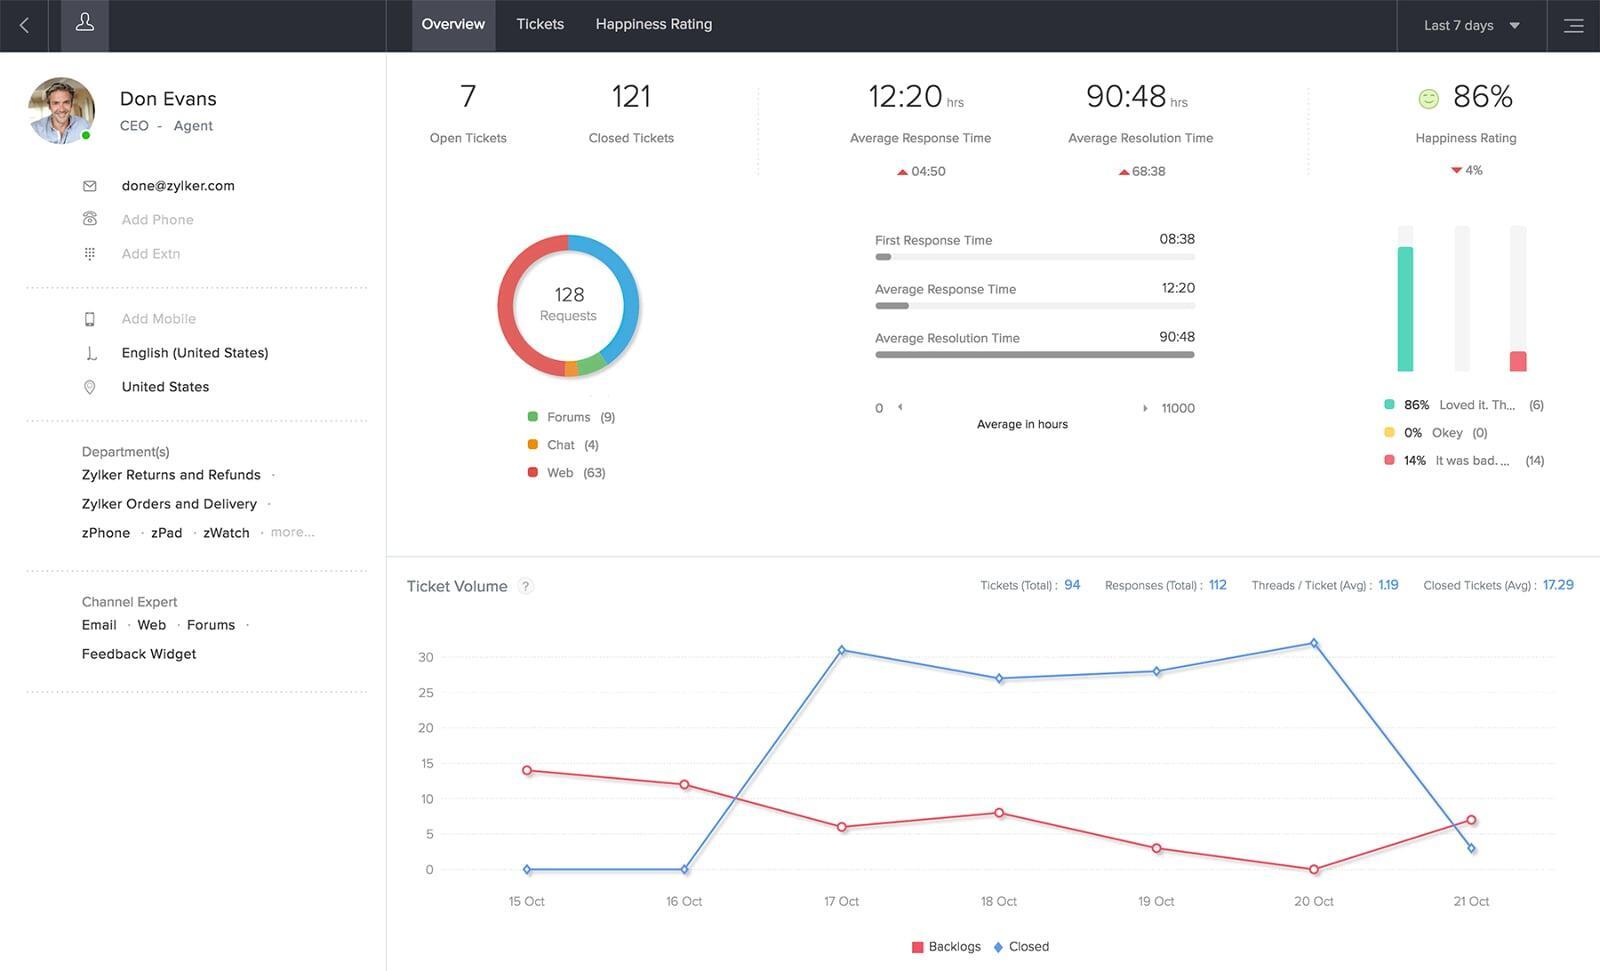Toggle the Web channel in the donut legend
The width and height of the screenshot is (1600, 971).
[x=560, y=472]
